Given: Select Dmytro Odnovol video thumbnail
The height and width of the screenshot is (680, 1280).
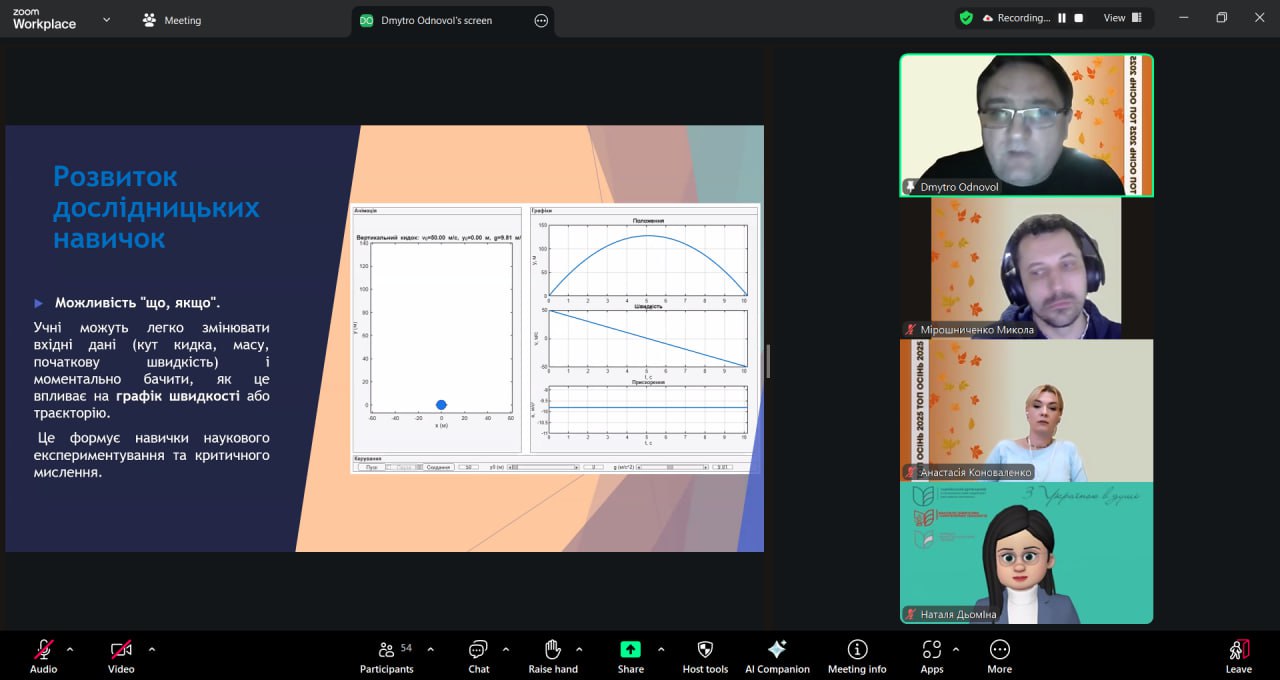Looking at the screenshot, I should [x=1026, y=125].
